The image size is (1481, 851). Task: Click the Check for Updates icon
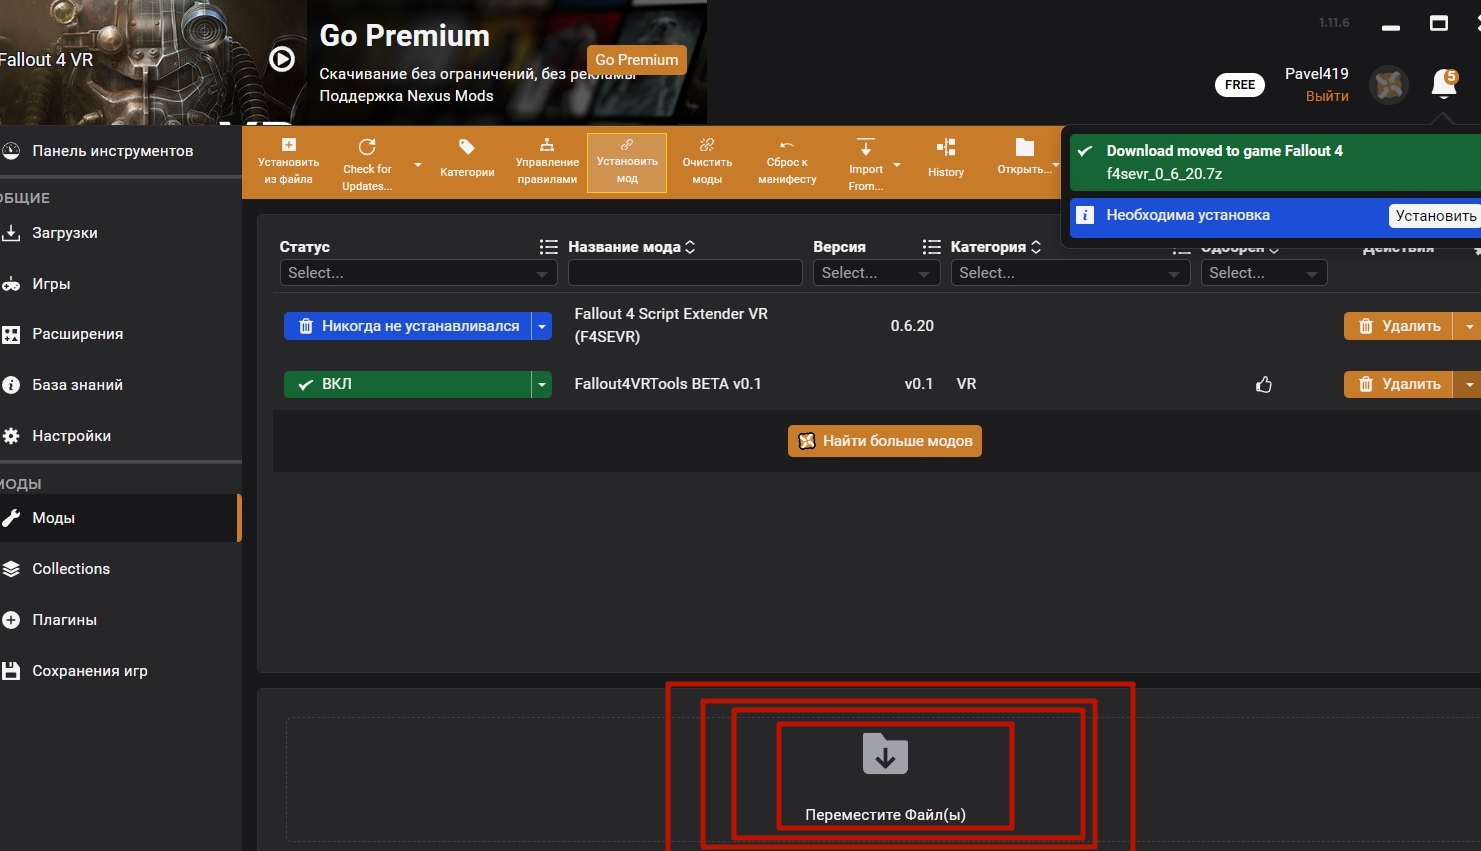[x=367, y=163]
